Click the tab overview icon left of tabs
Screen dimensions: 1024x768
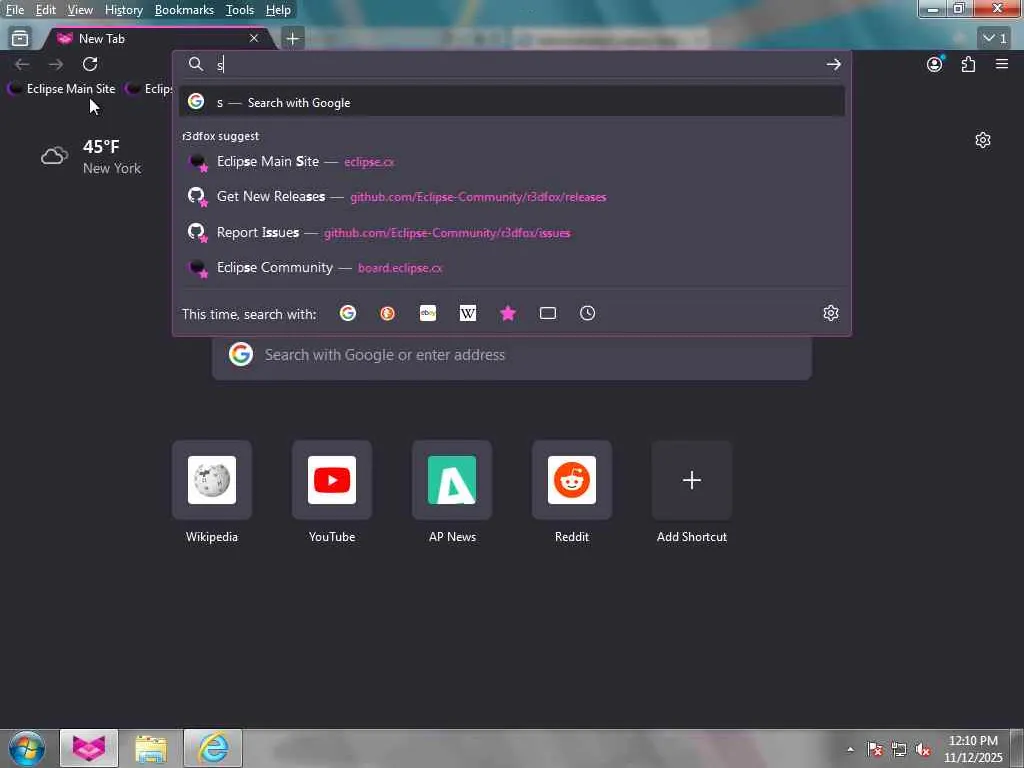tap(20, 39)
